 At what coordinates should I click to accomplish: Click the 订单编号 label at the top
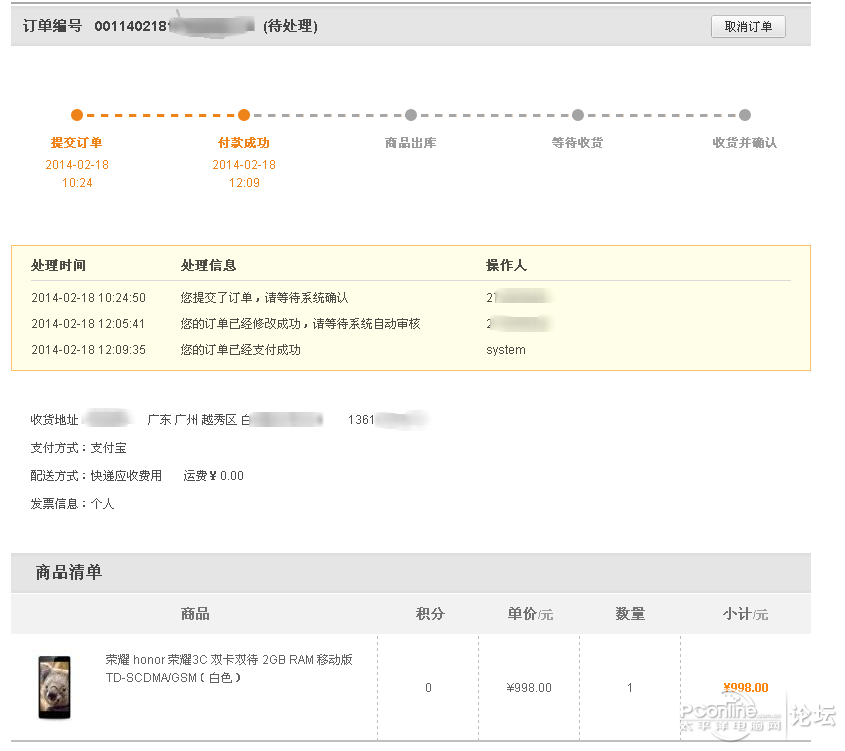[52, 26]
